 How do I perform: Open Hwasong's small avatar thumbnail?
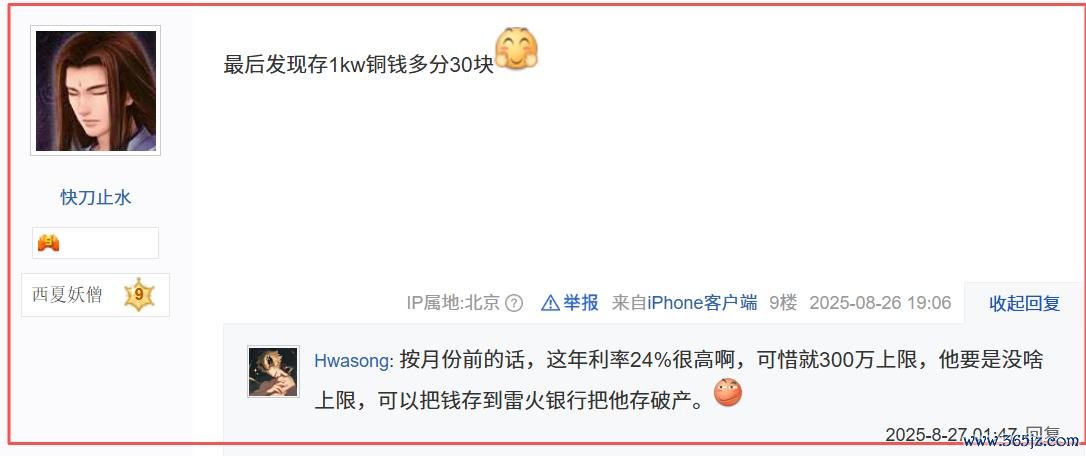pyautogui.click(x=274, y=371)
